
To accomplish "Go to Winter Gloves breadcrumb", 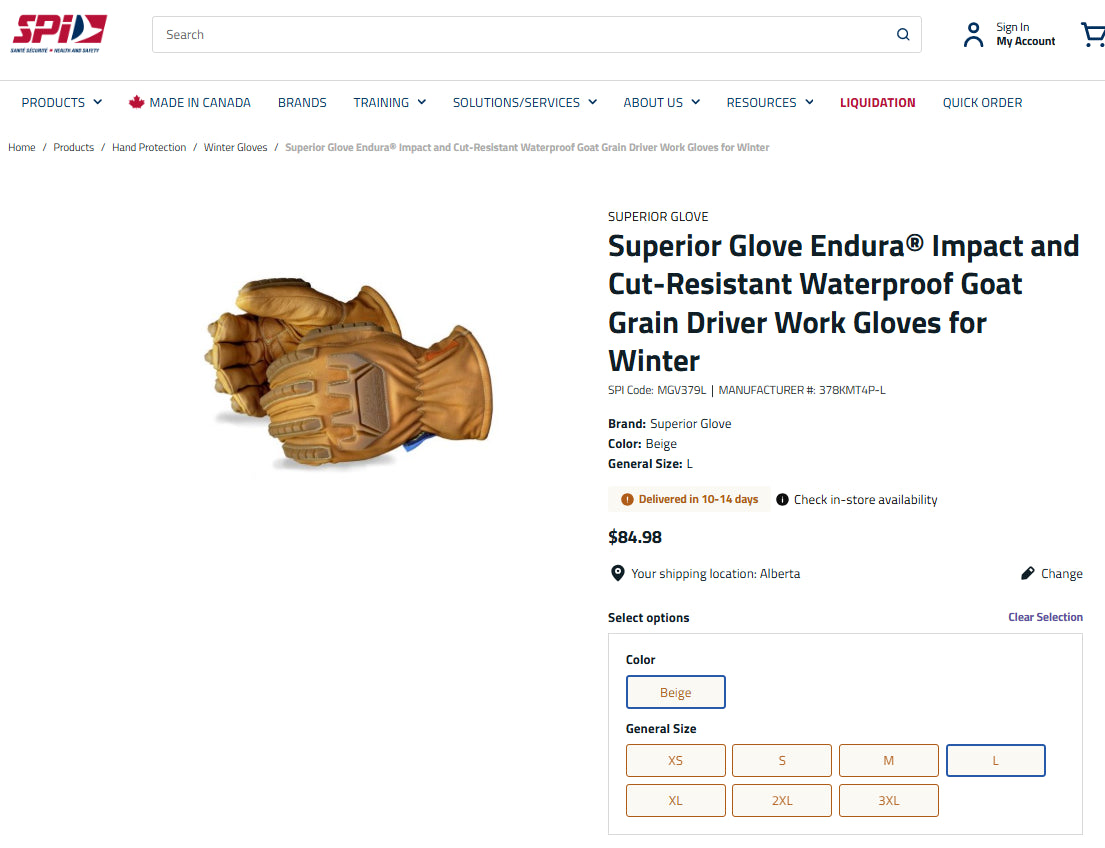I will [235, 147].
